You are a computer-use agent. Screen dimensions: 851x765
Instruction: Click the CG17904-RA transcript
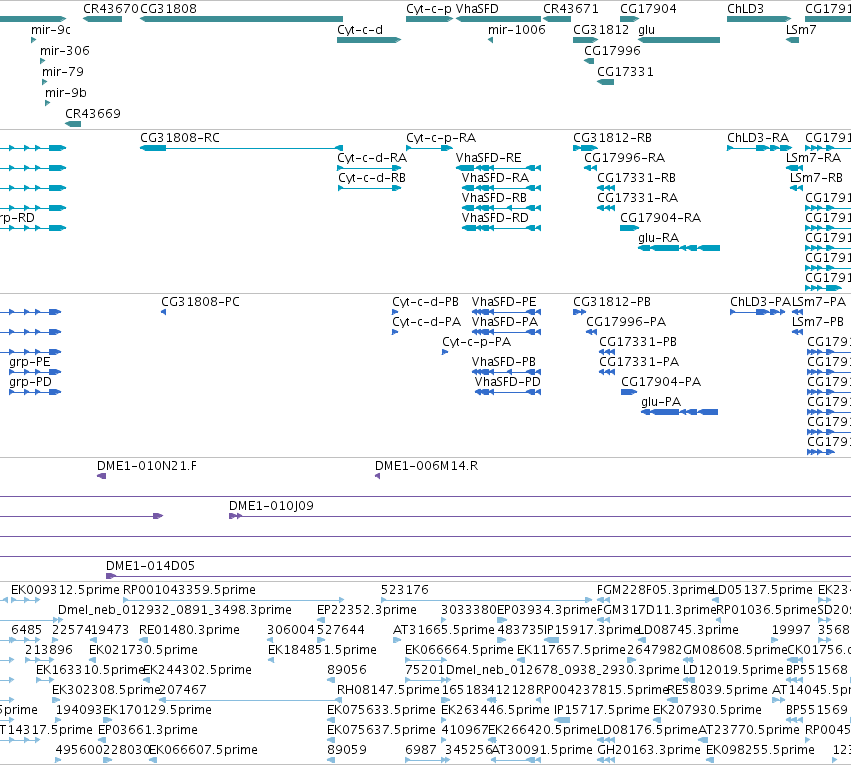click(630, 228)
